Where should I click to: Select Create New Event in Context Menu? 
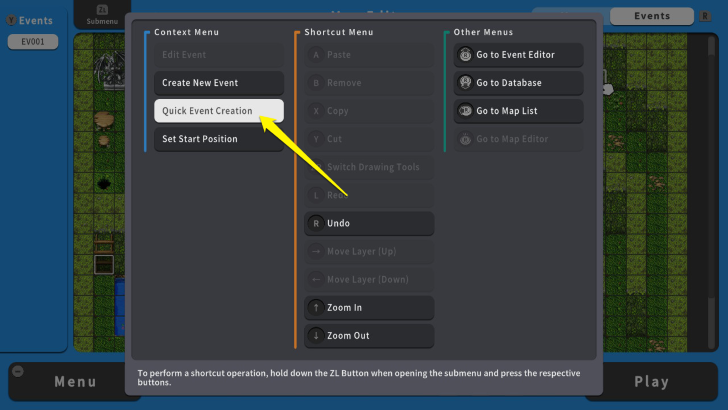219,83
